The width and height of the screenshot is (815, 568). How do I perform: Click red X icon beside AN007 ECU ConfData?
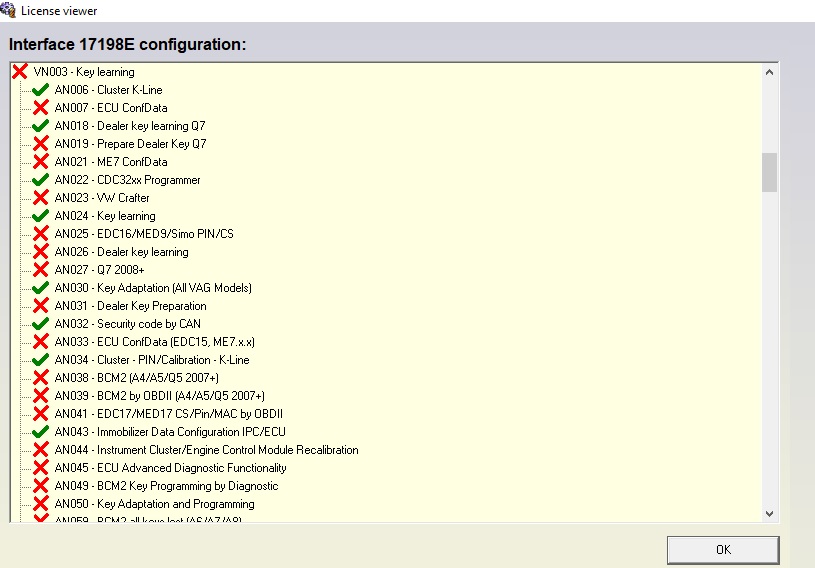coord(41,108)
